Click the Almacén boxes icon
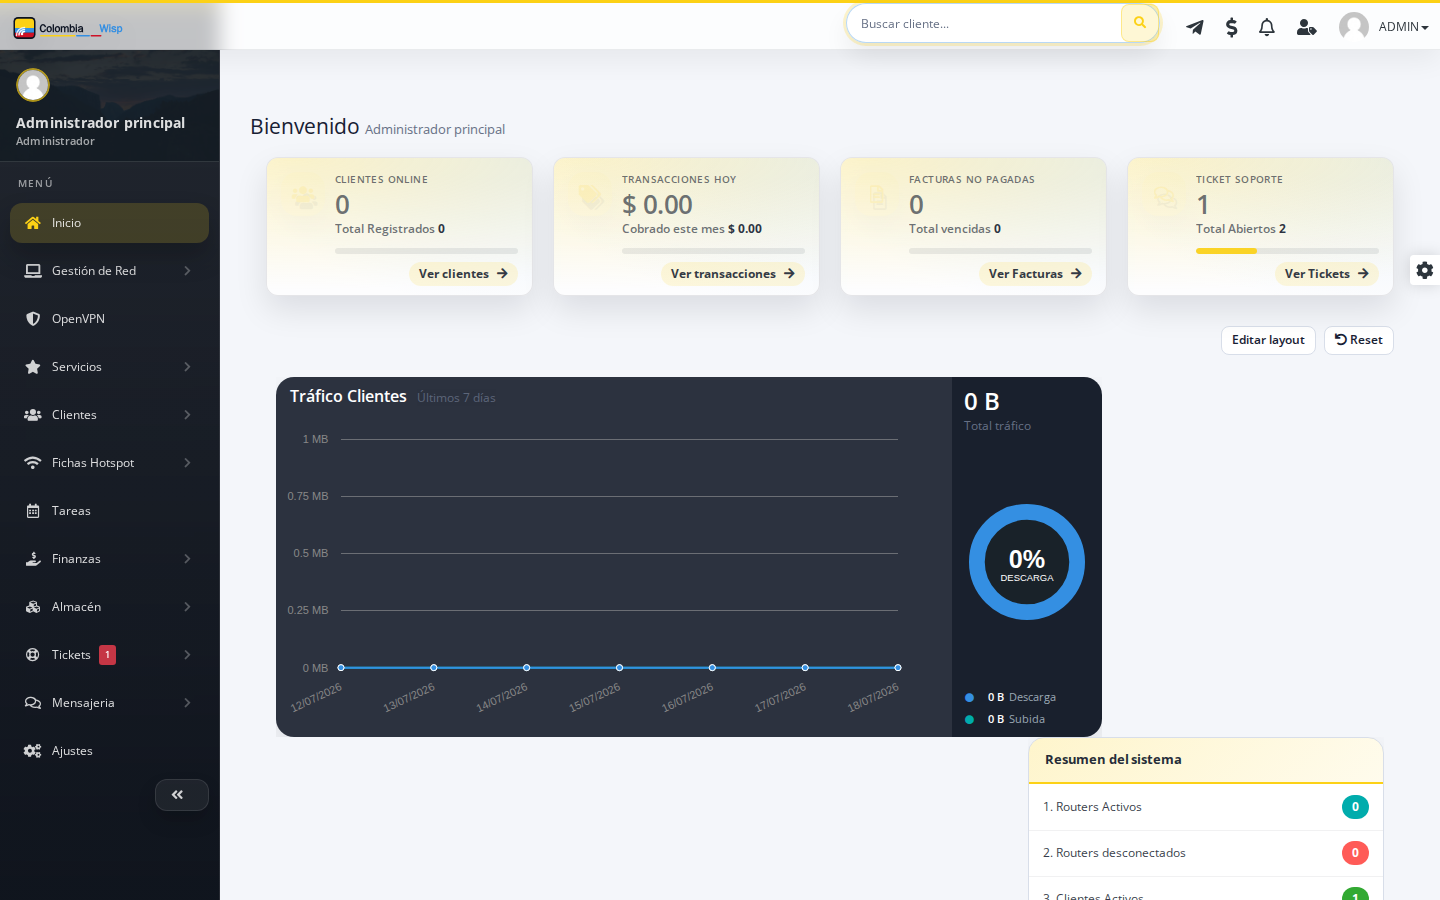 click(33, 607)
